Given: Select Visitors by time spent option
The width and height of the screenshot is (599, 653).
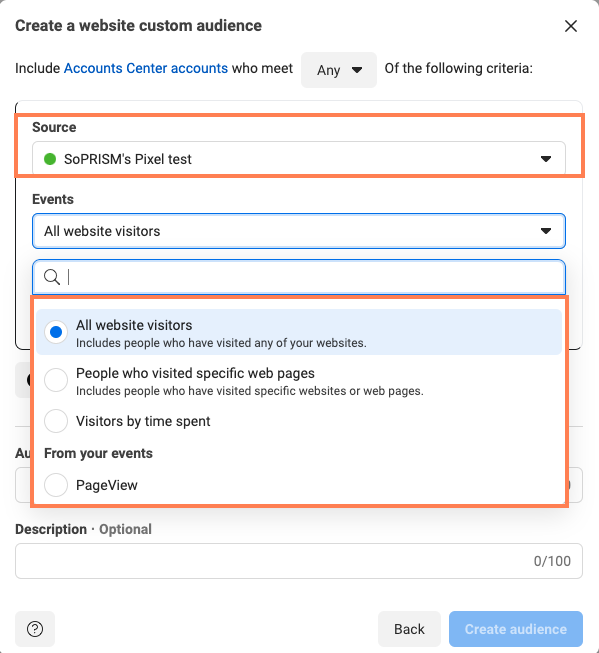Looking at the screenshot, I should 56,421.
